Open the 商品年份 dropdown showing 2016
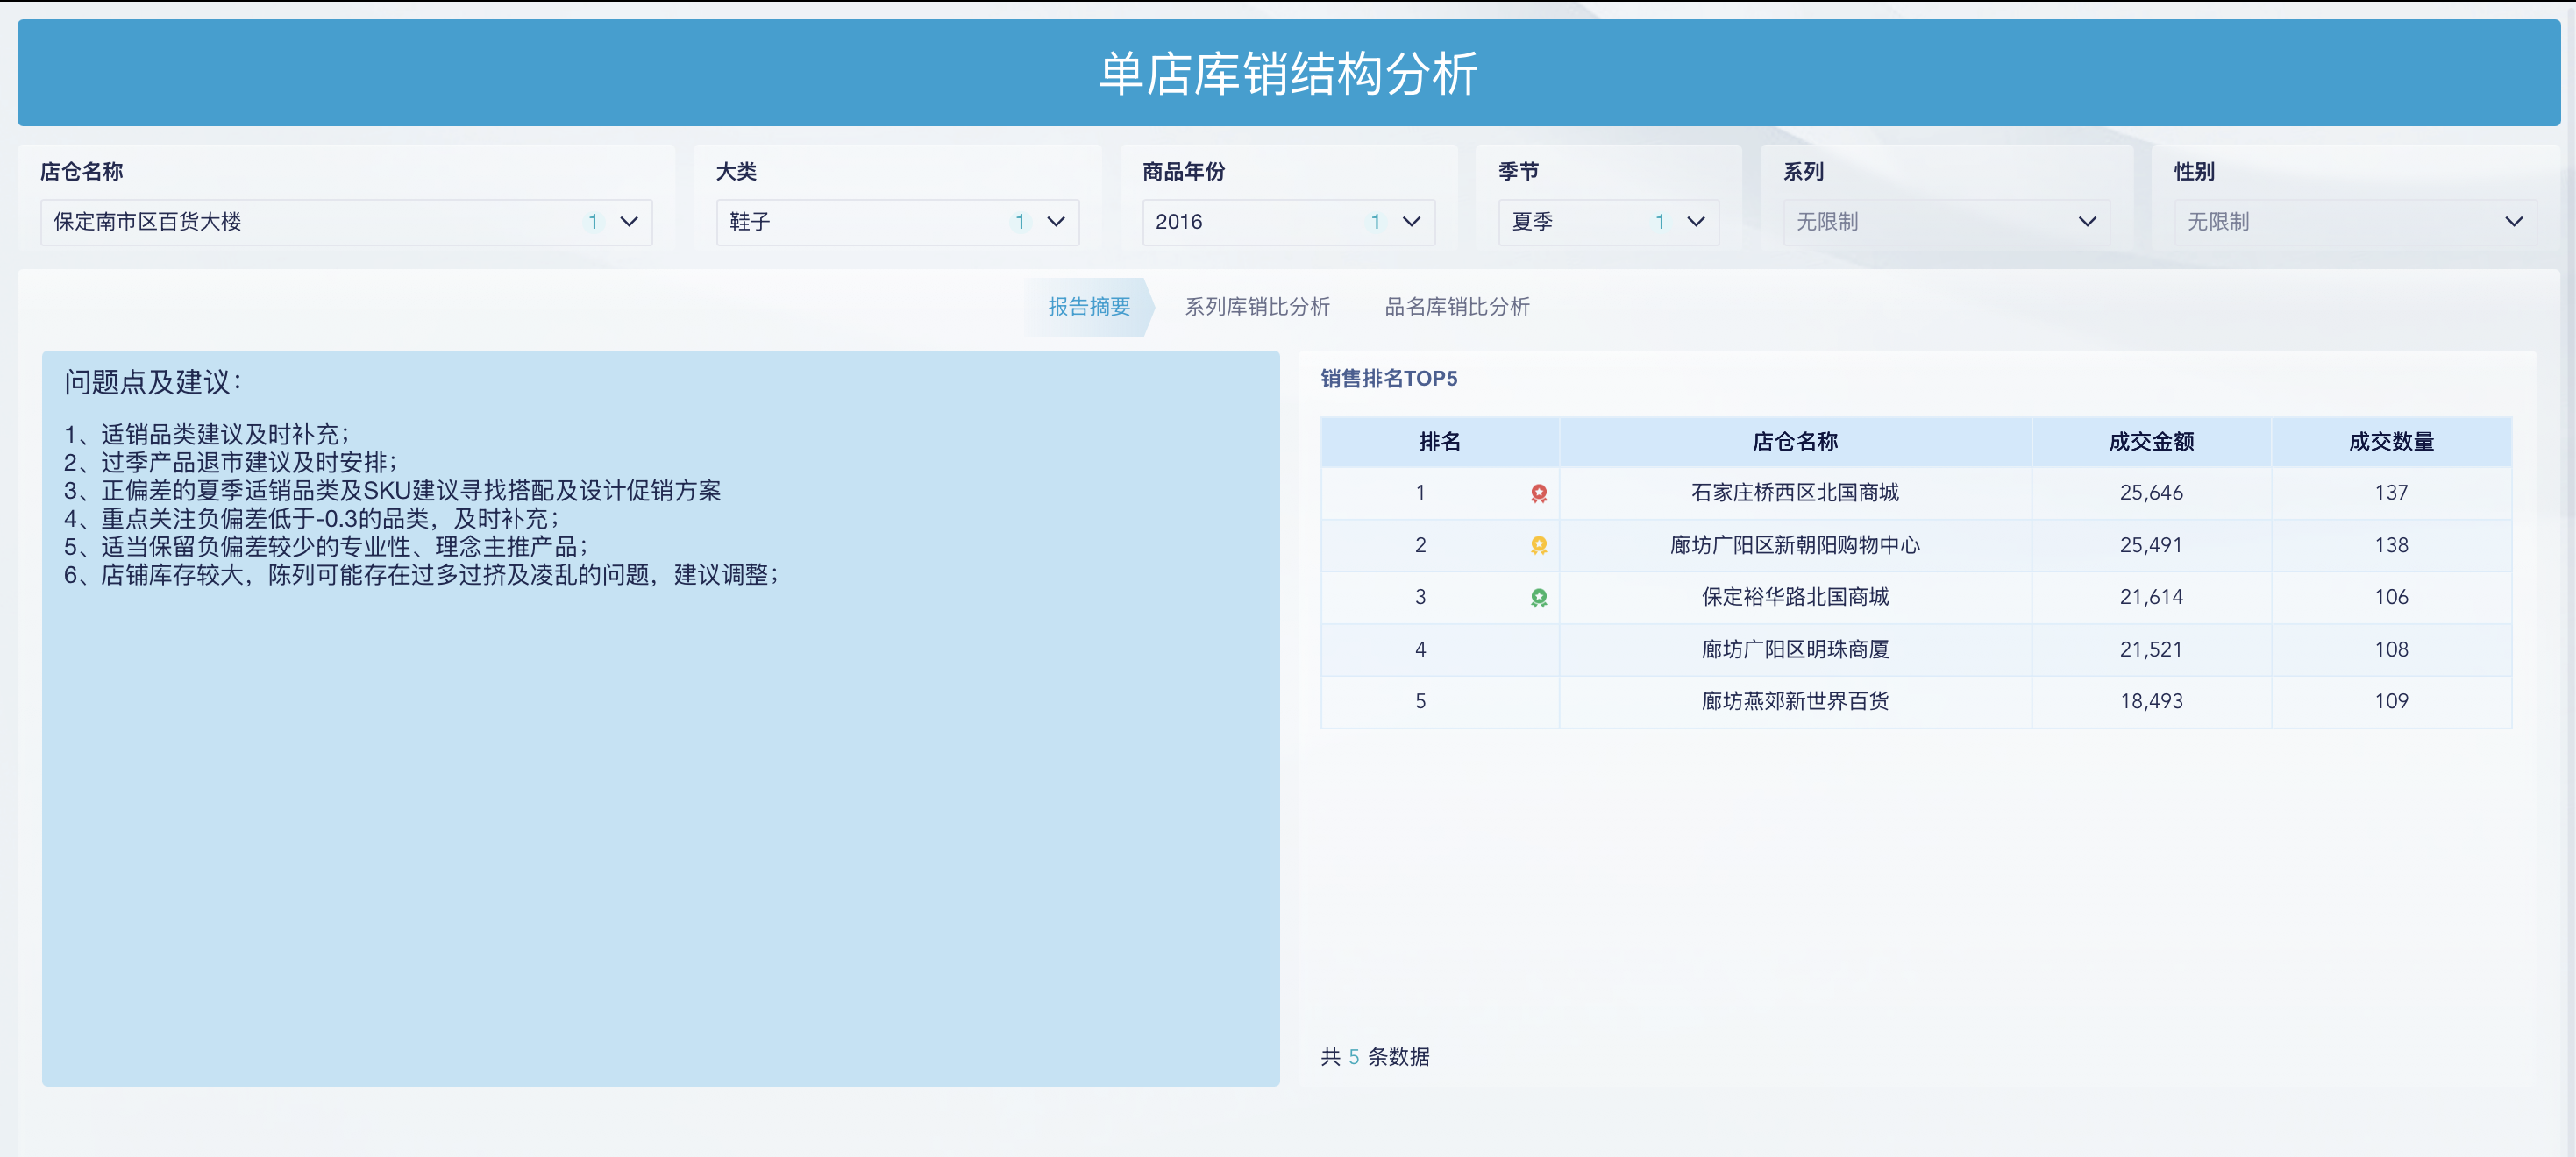This screenshot has width=2576, height=1157. click(1412, 222)
